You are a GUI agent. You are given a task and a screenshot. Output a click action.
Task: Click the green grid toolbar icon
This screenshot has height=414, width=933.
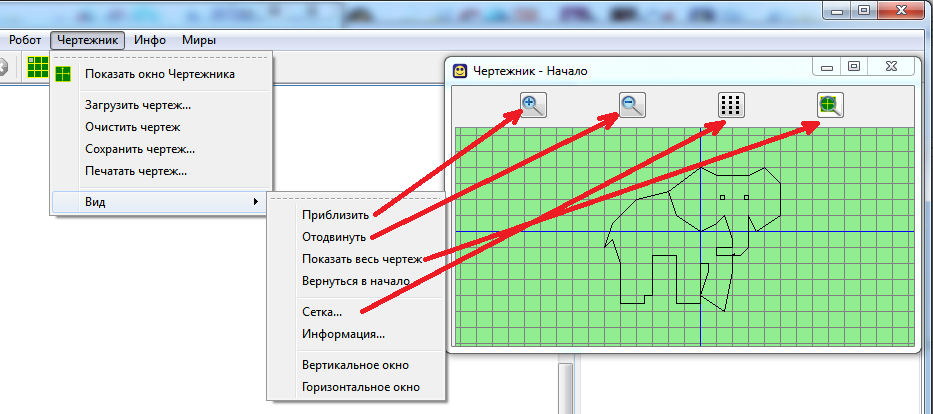[x=38, y=67]
